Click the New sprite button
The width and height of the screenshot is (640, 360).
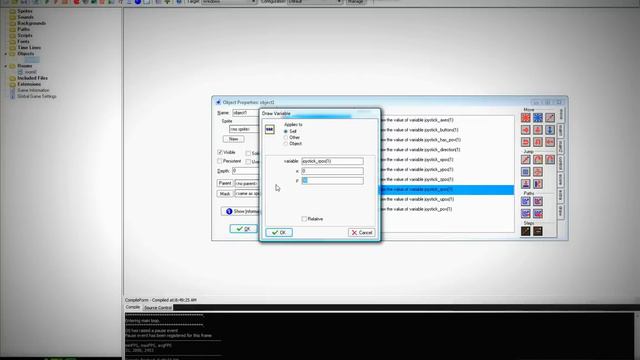[x=233, y=139]
